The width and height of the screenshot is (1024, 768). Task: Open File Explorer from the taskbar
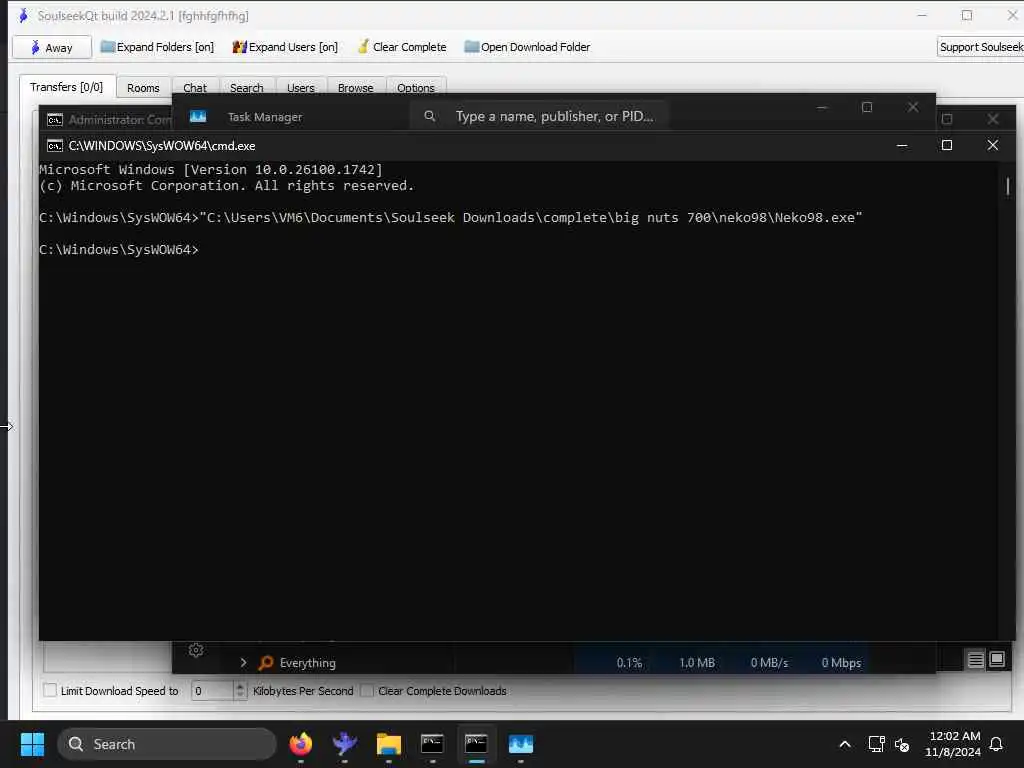389,744
